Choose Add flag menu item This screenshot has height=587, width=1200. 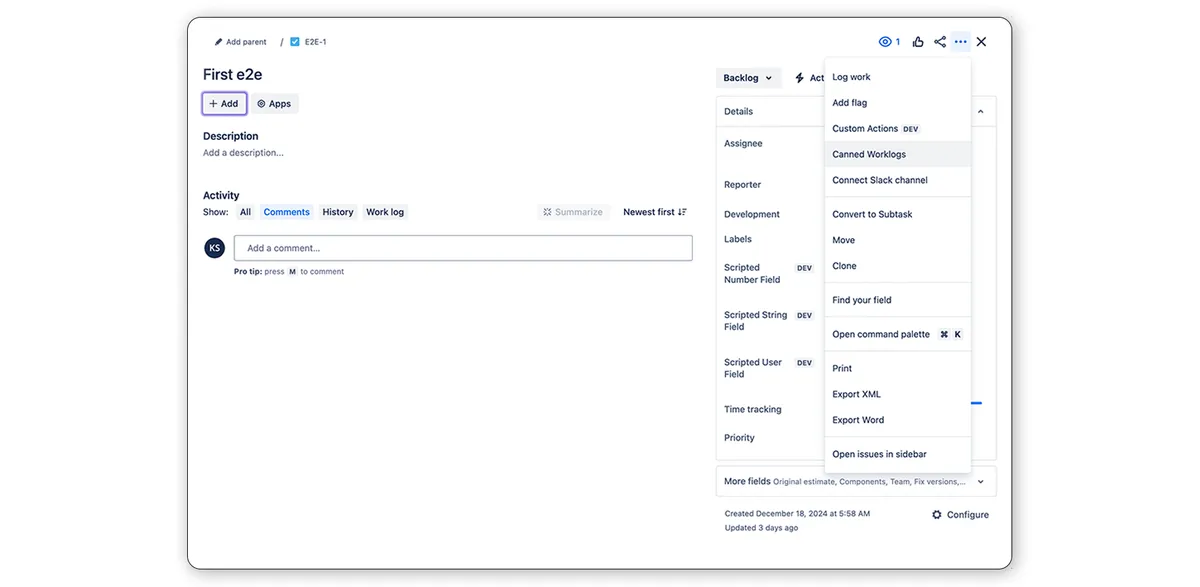click(898, 103)
